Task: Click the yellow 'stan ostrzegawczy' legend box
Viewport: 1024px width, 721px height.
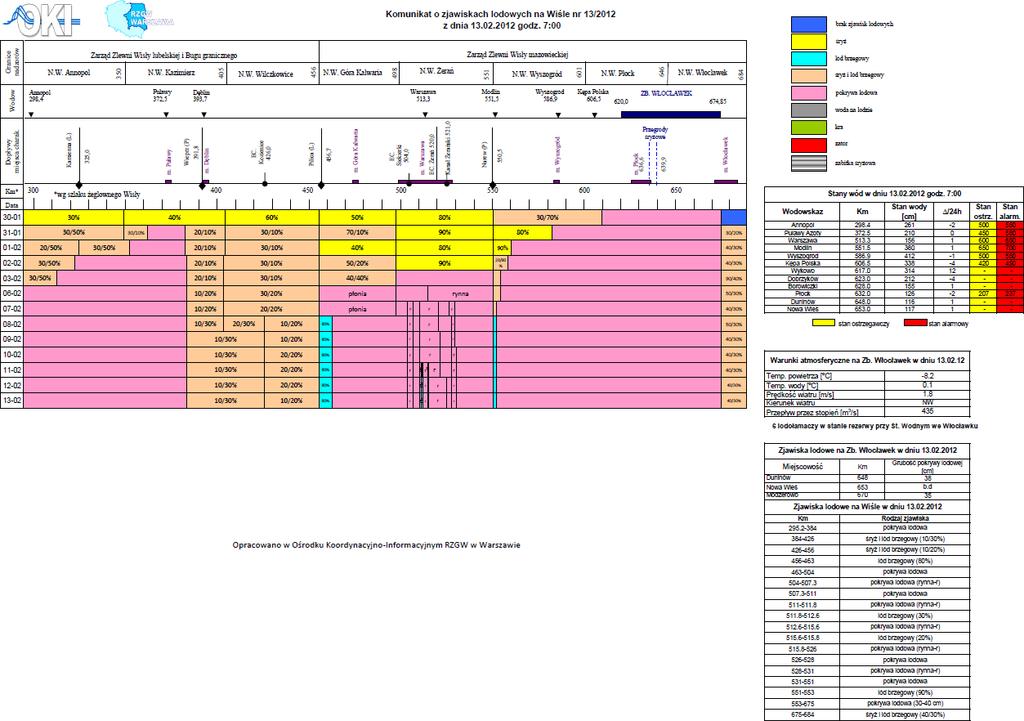Action: (x=823, y=323)
